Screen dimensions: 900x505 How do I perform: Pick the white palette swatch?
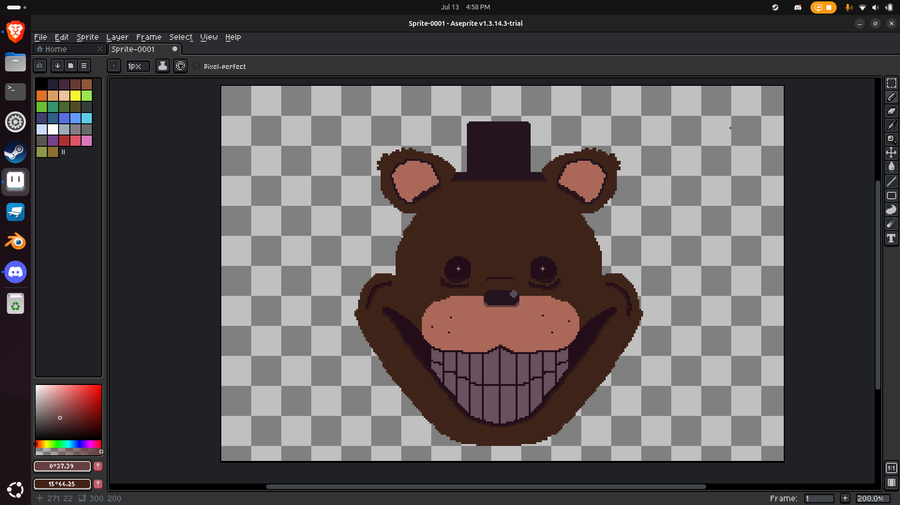(x=53, y=130)
